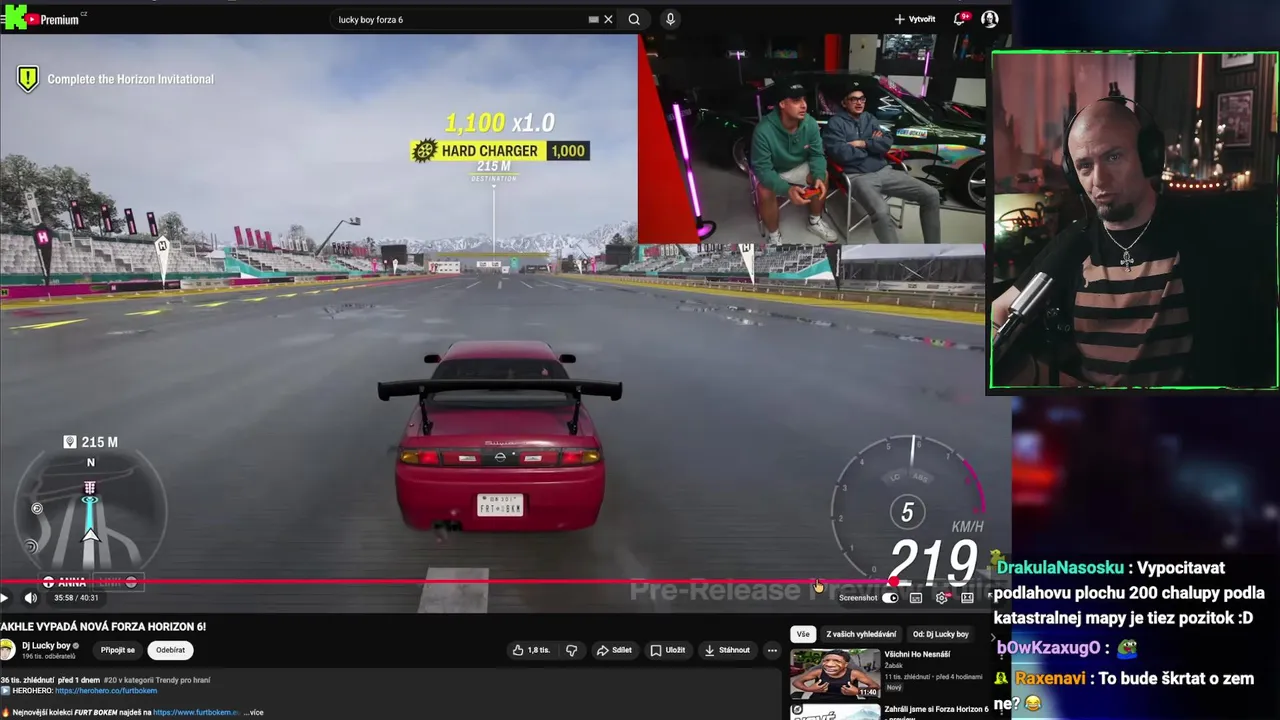Click the streamer webcam overlay
Viewport: 1280px width, 720px height.
coord(1134,220)
